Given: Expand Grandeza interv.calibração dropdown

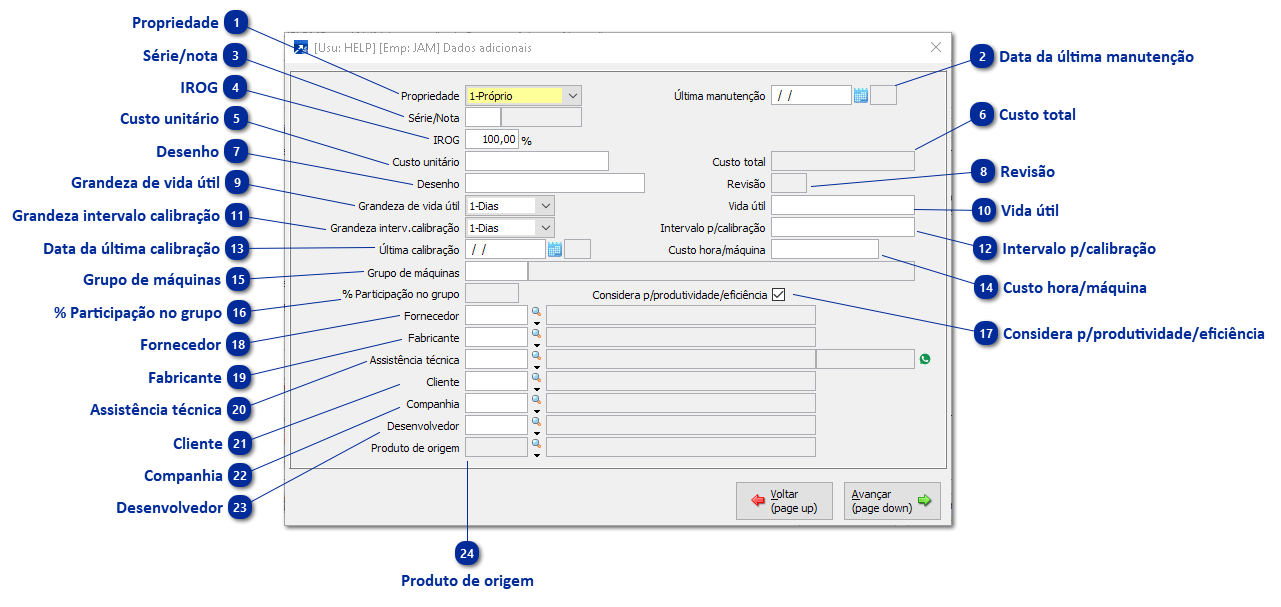Looking at the screenshot, I should (x=544, y=228).
